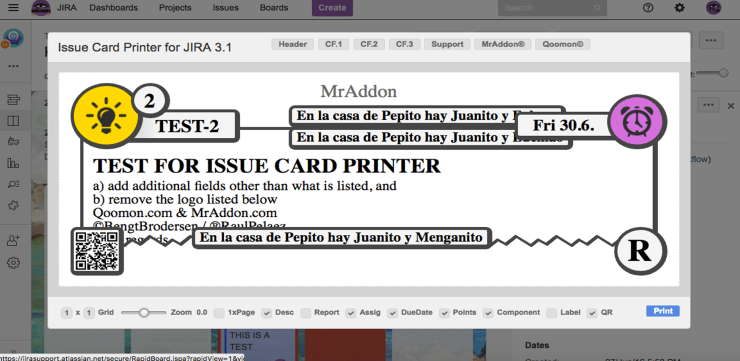Screen dimensions: 740x361
Task: Open the settings gear in the top bar
Action: (680, 8)
